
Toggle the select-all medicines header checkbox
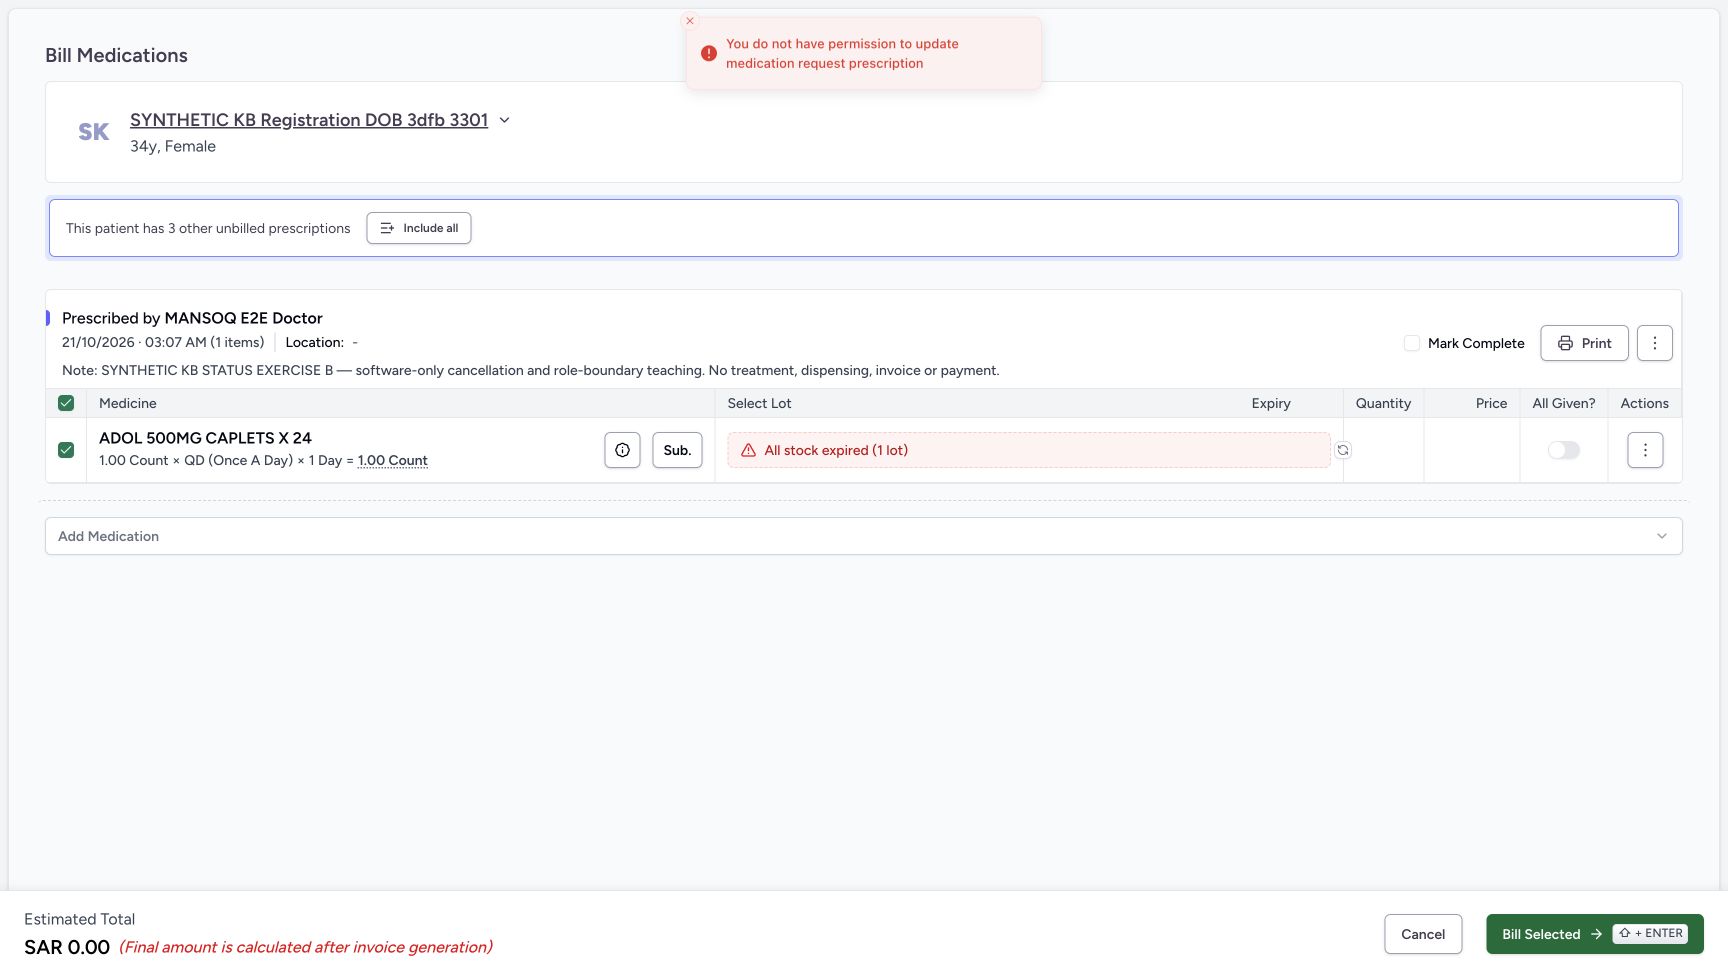pyautogui.click(x=66, y=403)
